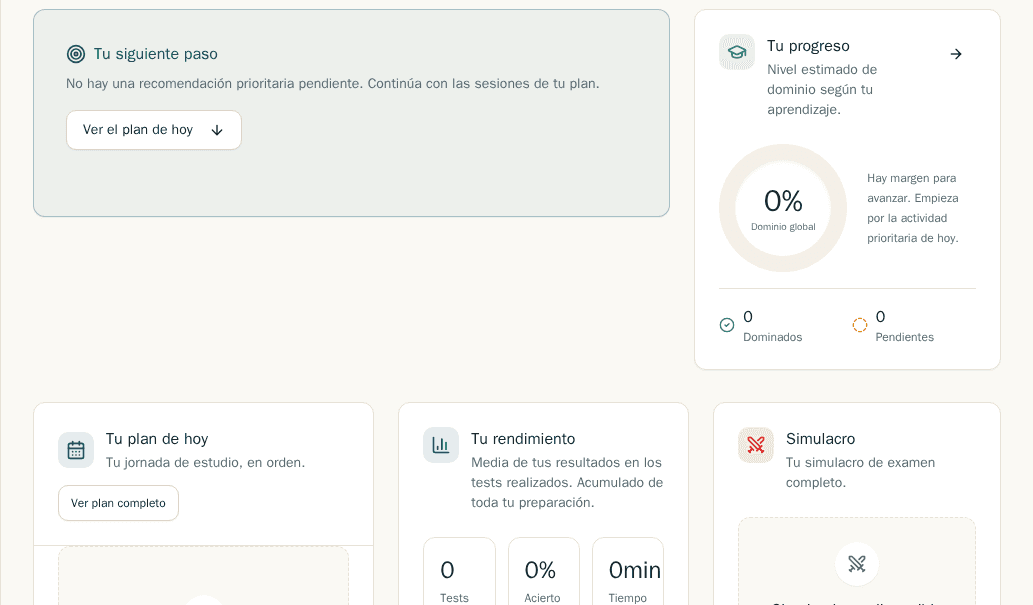Click the red crossed swords Simulacro icon
The height and width of the screenshot is (605, 1033).
pos(756,445)
